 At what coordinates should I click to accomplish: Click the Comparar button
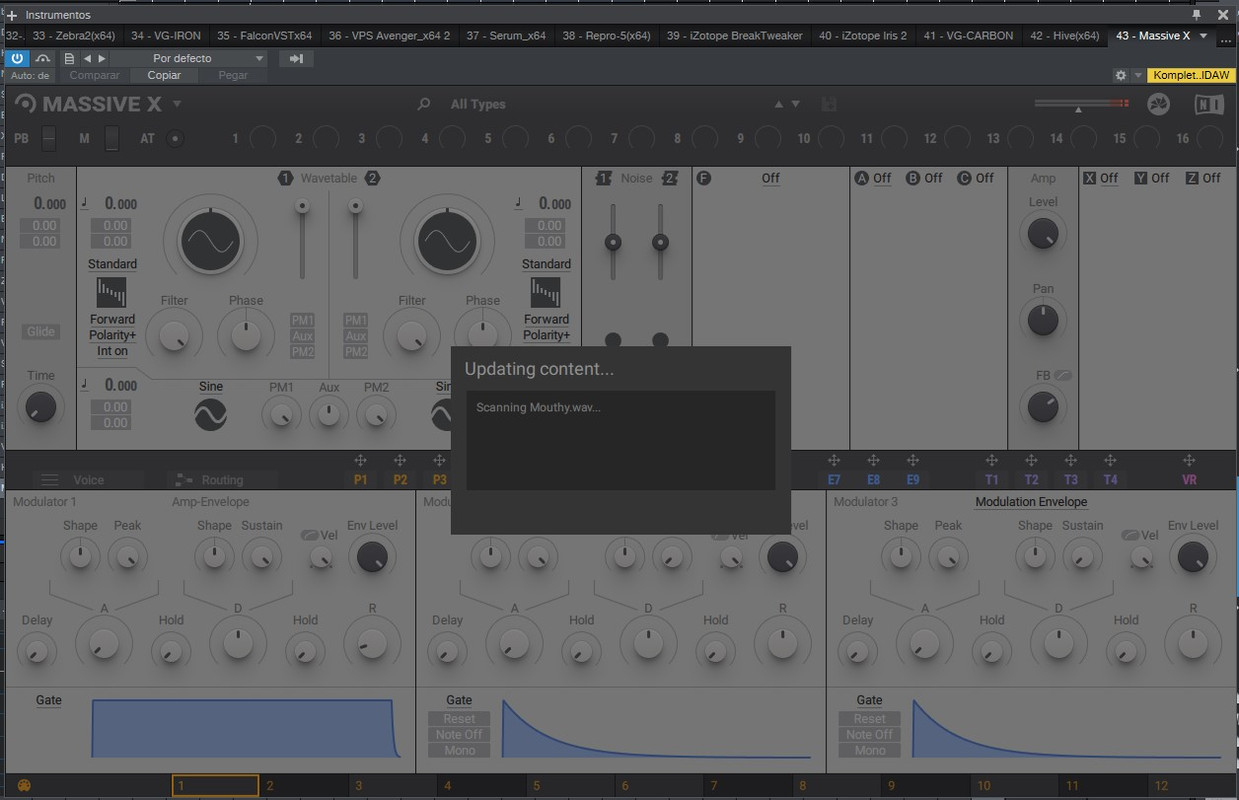point(95,75)
